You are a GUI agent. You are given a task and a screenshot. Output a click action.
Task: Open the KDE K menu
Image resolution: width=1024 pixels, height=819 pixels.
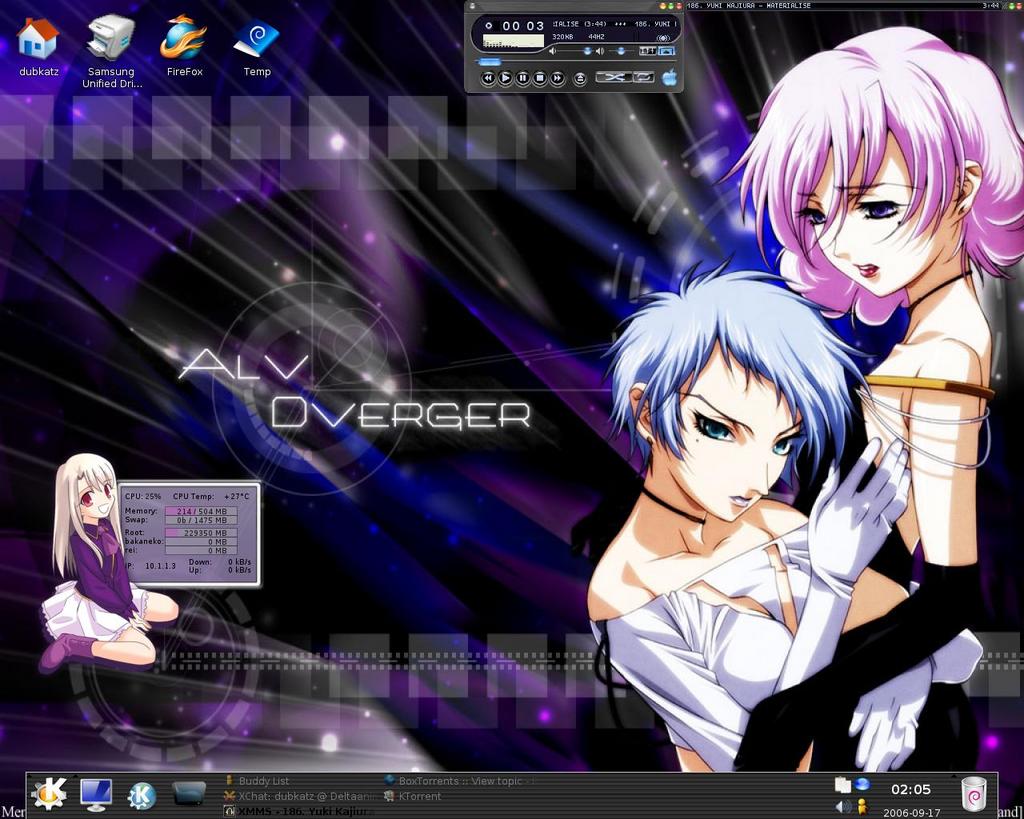(49, 794)
